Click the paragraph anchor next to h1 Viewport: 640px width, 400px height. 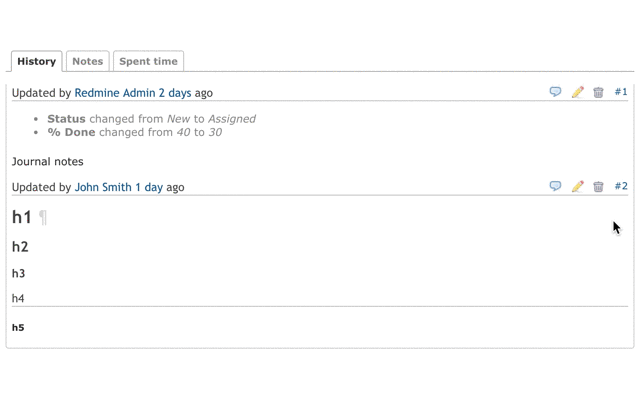pos(43,218)
